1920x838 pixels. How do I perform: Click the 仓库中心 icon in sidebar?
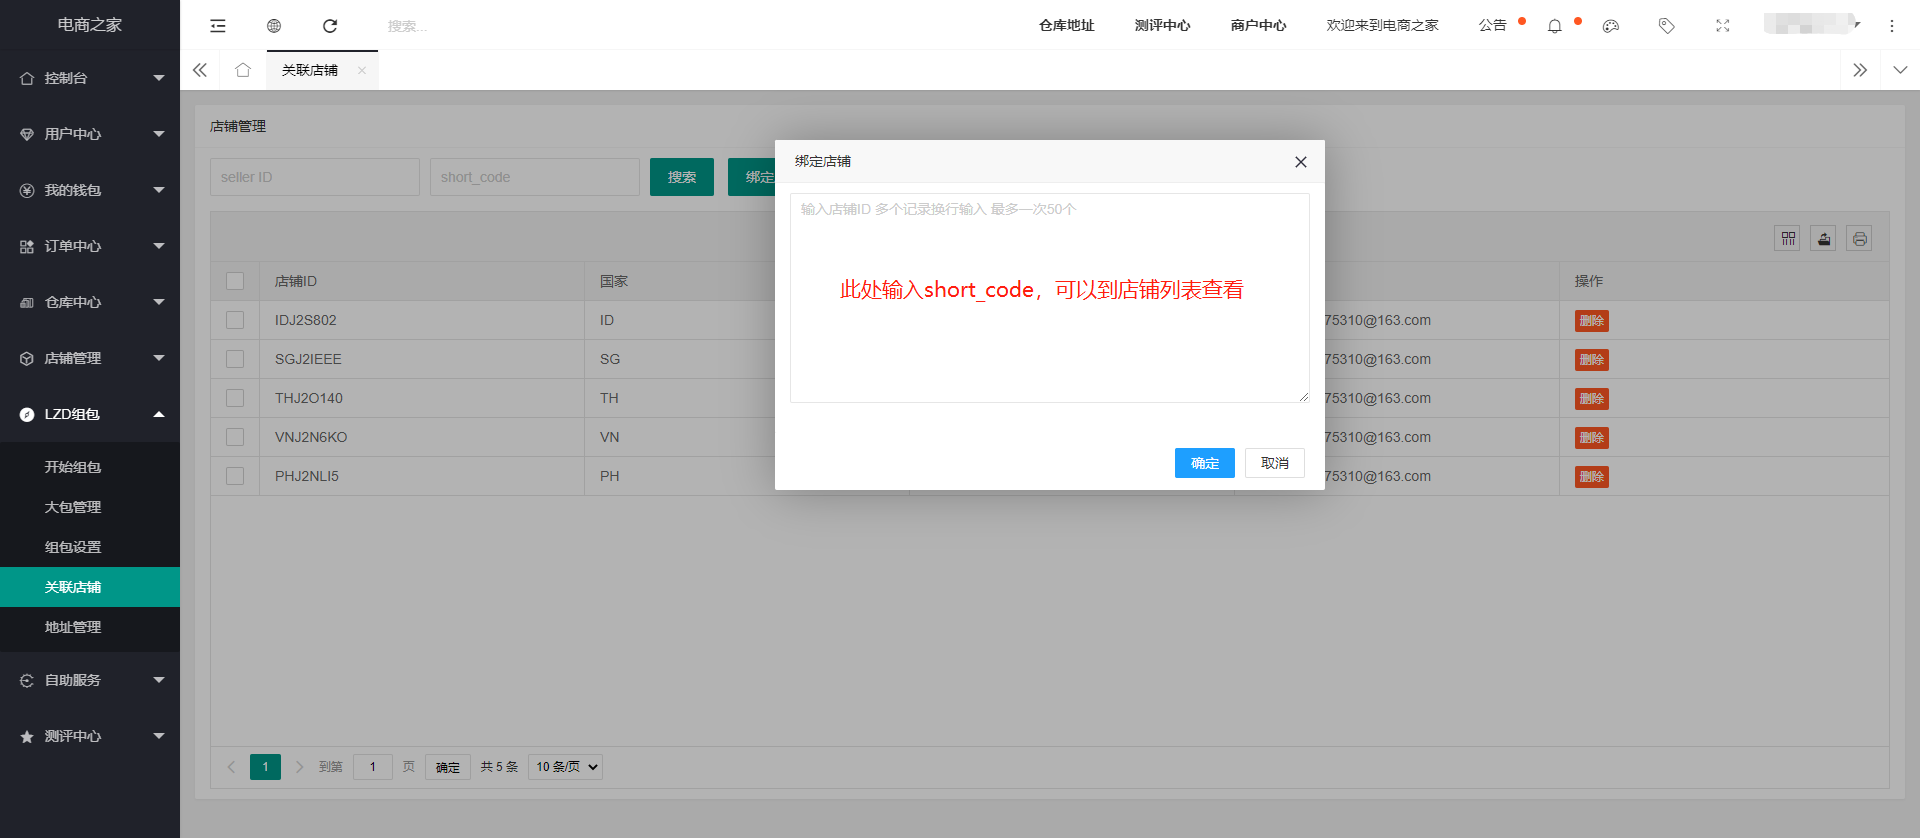[27, 302]
